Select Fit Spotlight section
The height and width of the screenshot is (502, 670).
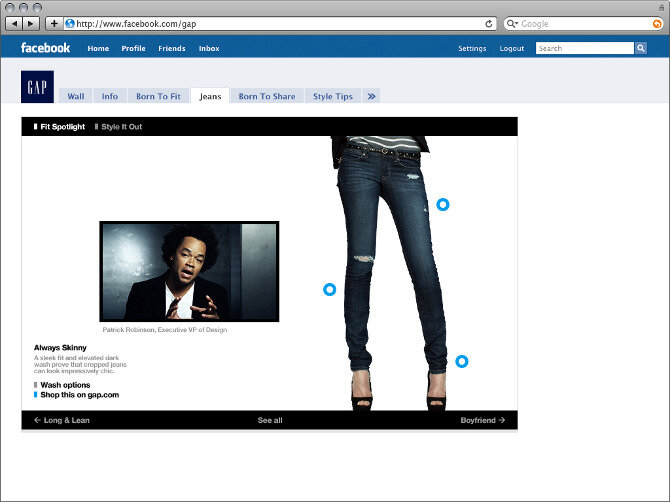click(x=59, y=126)
